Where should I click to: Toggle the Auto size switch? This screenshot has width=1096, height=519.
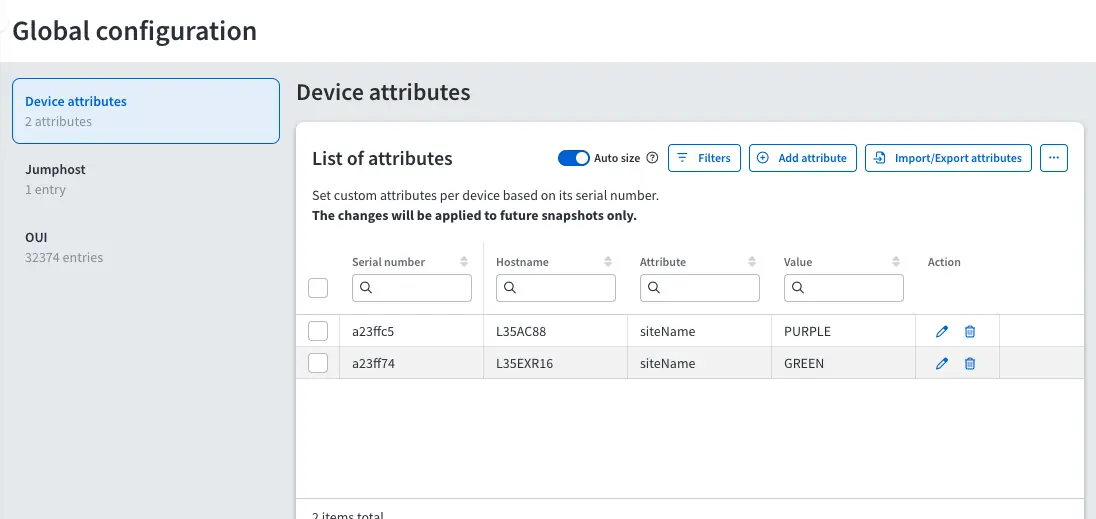point(574,158)
